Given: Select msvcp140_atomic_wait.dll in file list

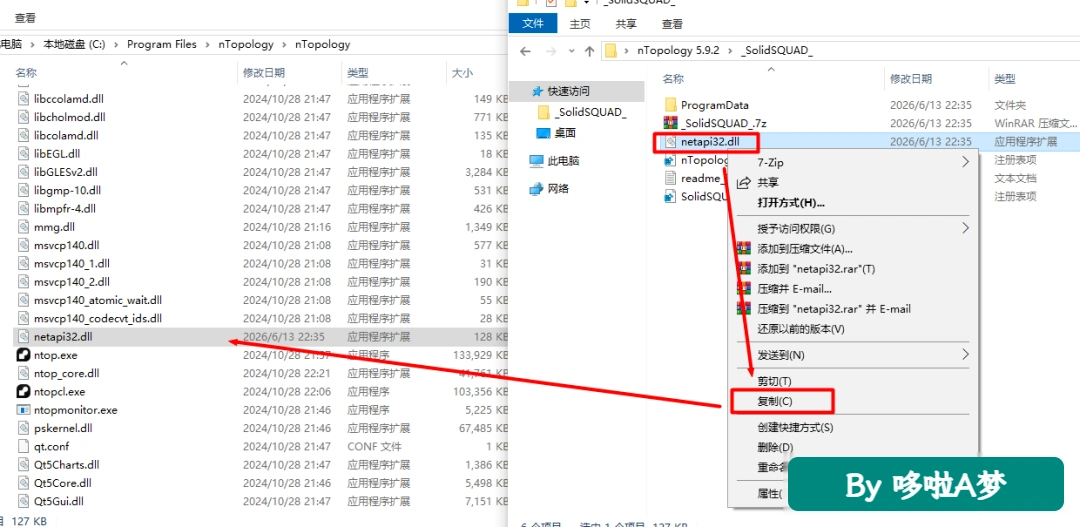Looking at the screenshot, I should (x=97, y=300).
